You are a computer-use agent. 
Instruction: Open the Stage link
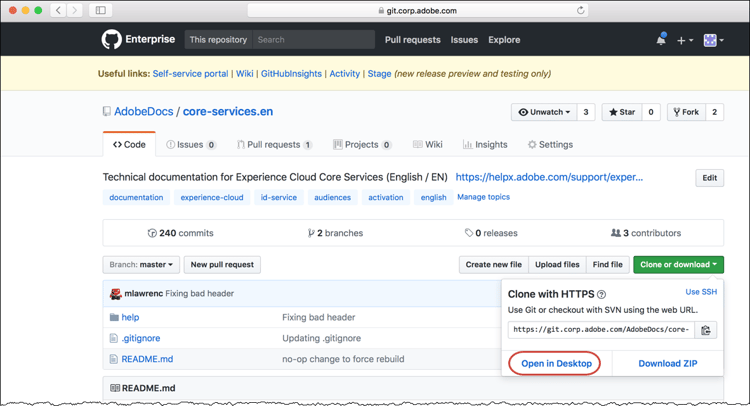coord(379,74)
